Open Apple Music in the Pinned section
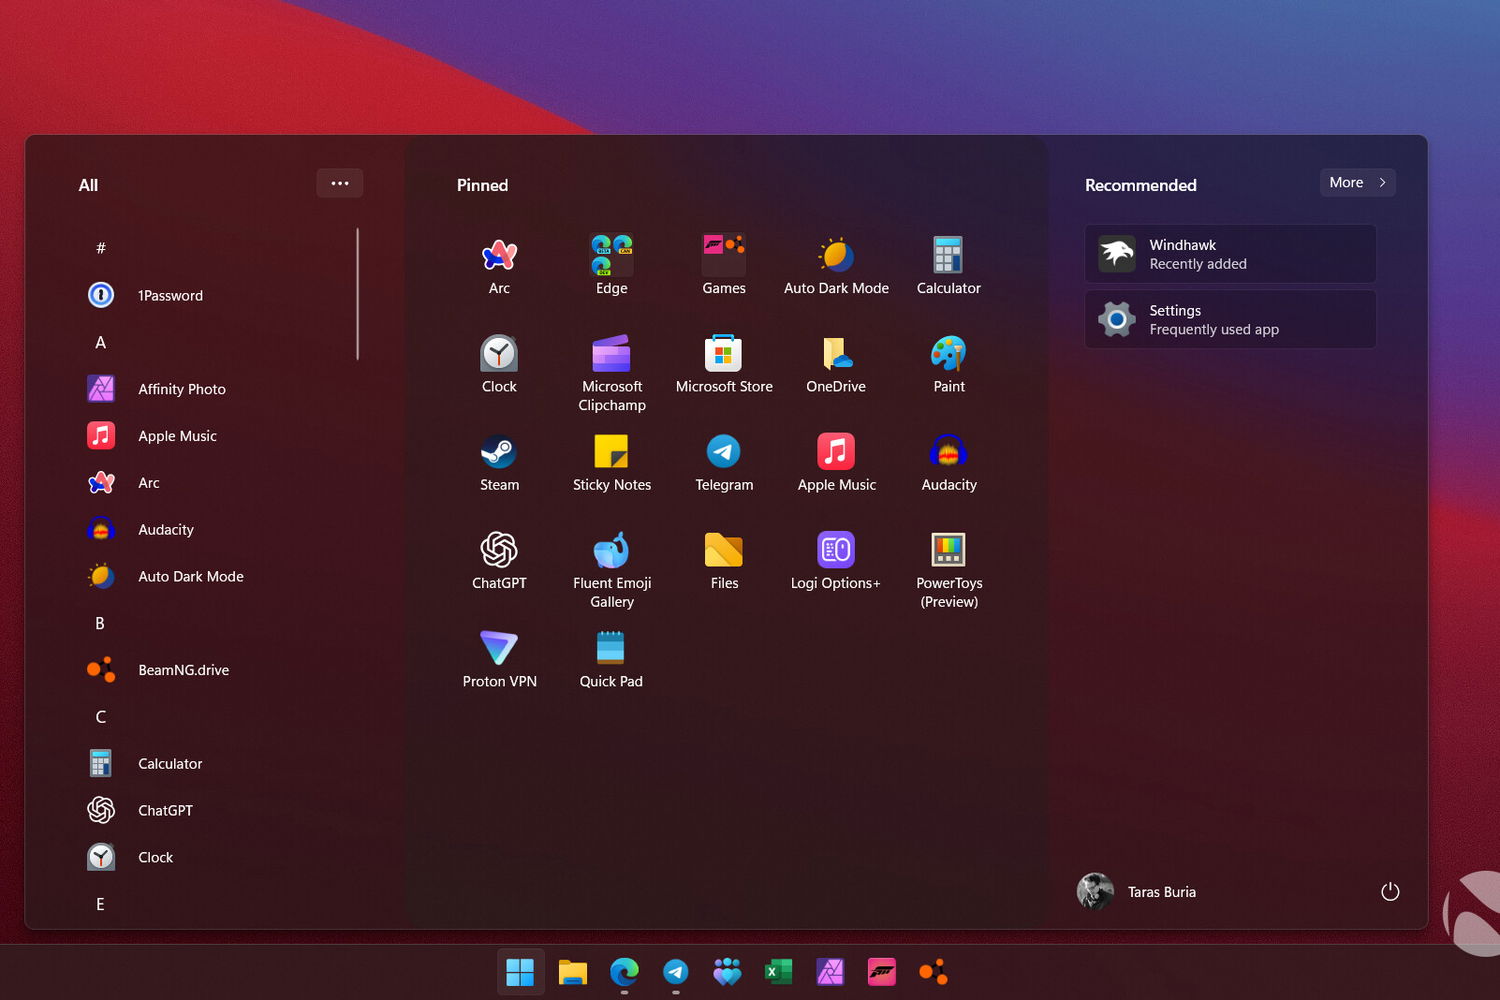Image resolution: width=1500 pixels, height=1000 pixels. pyautogui.click(x=837, y=462)
